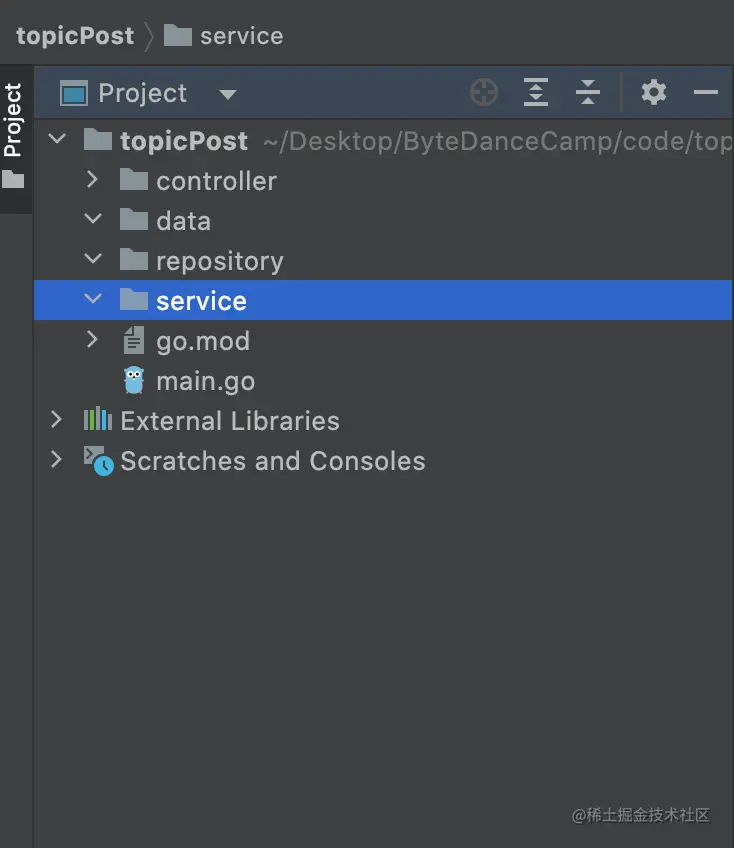Open the Project view dropdown arrow
This screenshot has height=848, width=734.
(228, 95)
